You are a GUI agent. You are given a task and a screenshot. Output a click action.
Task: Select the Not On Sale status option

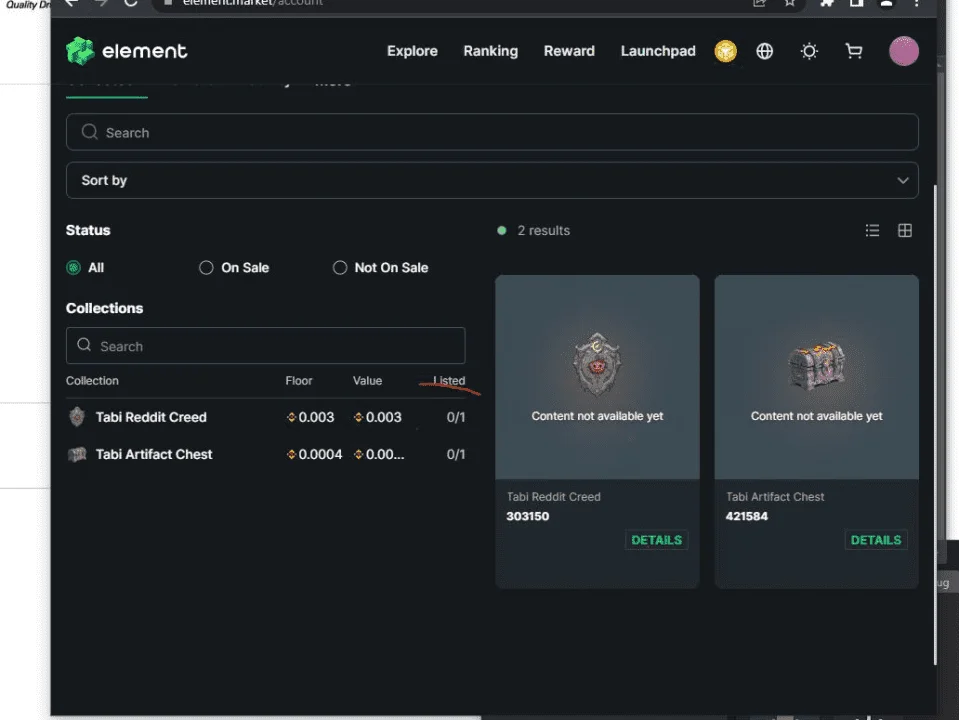[x=340, y=267]
